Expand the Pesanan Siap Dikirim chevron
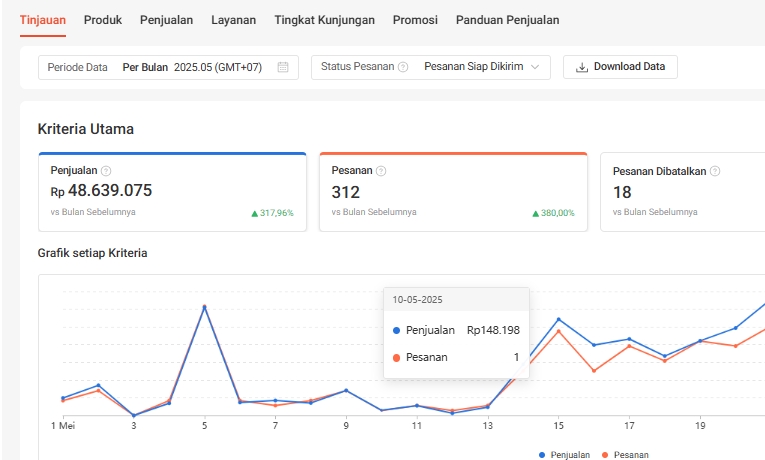The height and width of the screenshot is (460, 765). pyautogui.click(x=536, y=67)
